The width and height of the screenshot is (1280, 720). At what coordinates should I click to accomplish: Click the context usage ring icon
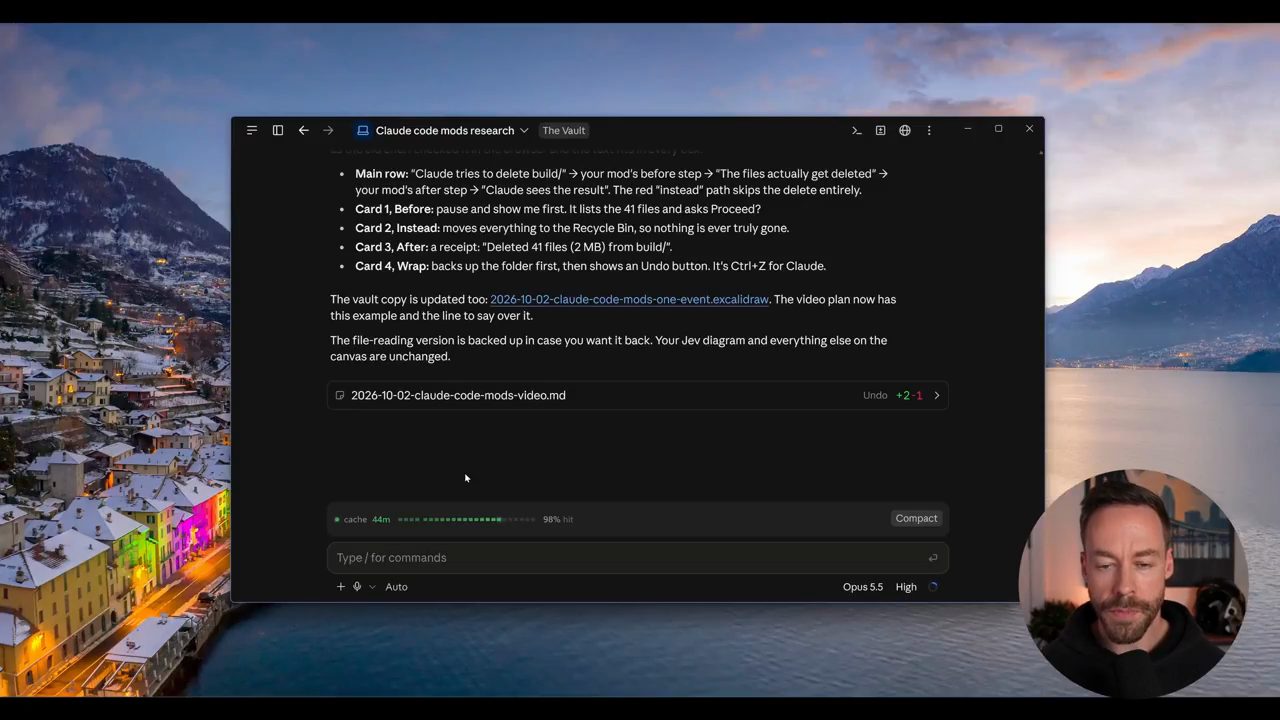click(933, 587)
